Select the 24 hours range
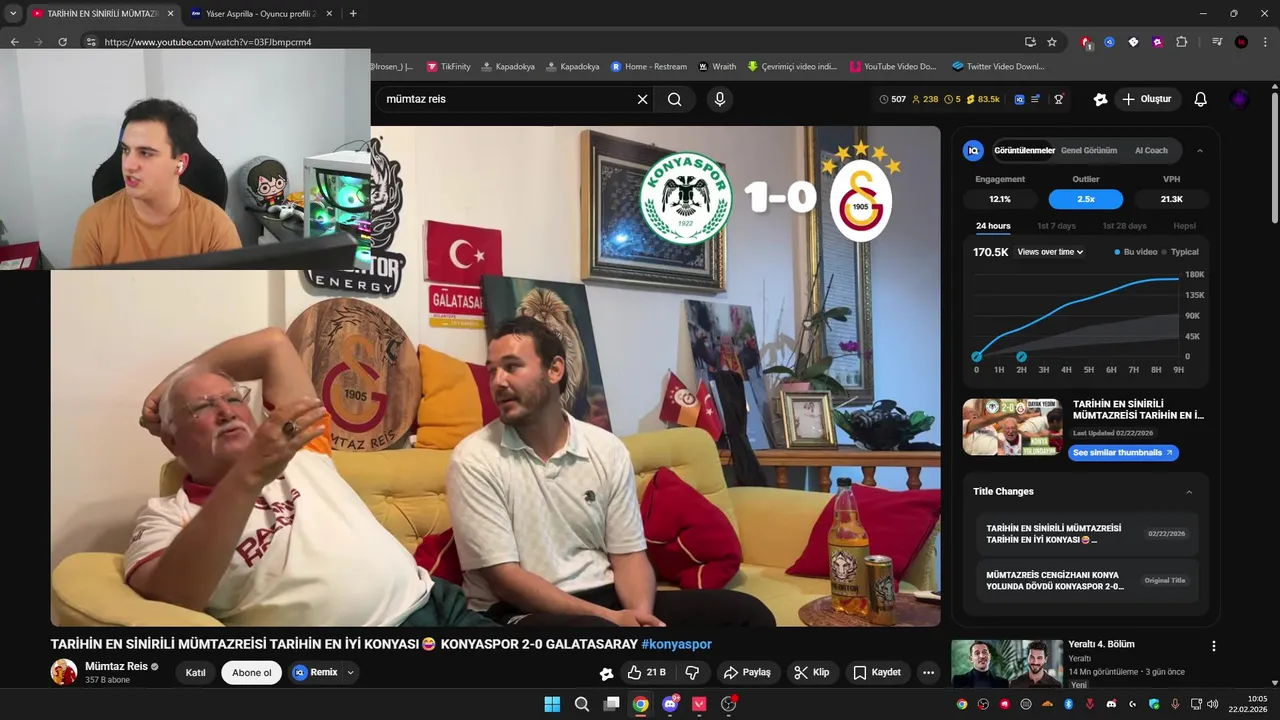1280x720 pixels. (x=993, y=226)
